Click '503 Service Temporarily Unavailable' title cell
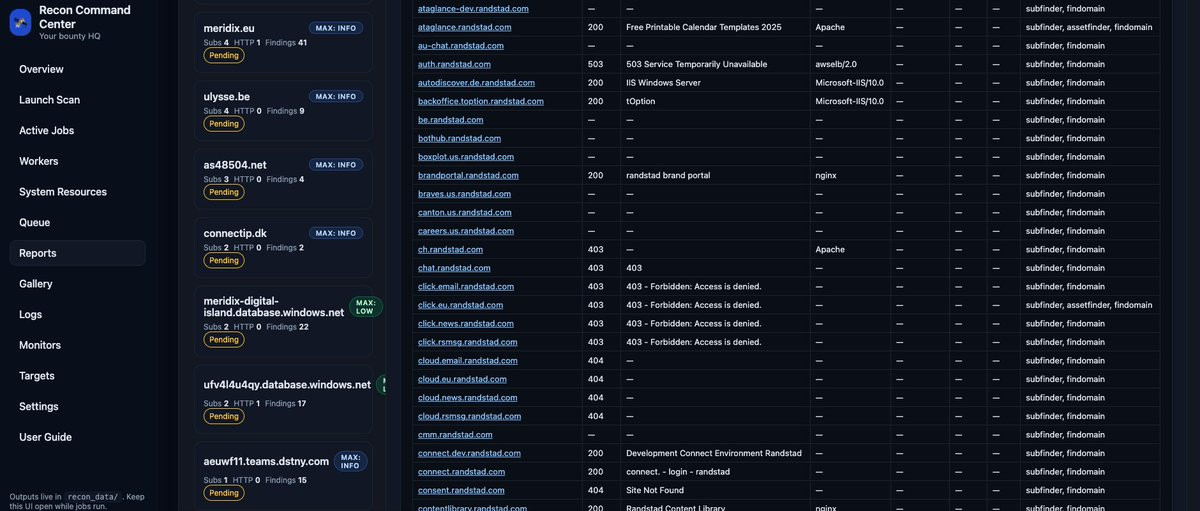Viewport: 1200px width, 511px height. 697,64
